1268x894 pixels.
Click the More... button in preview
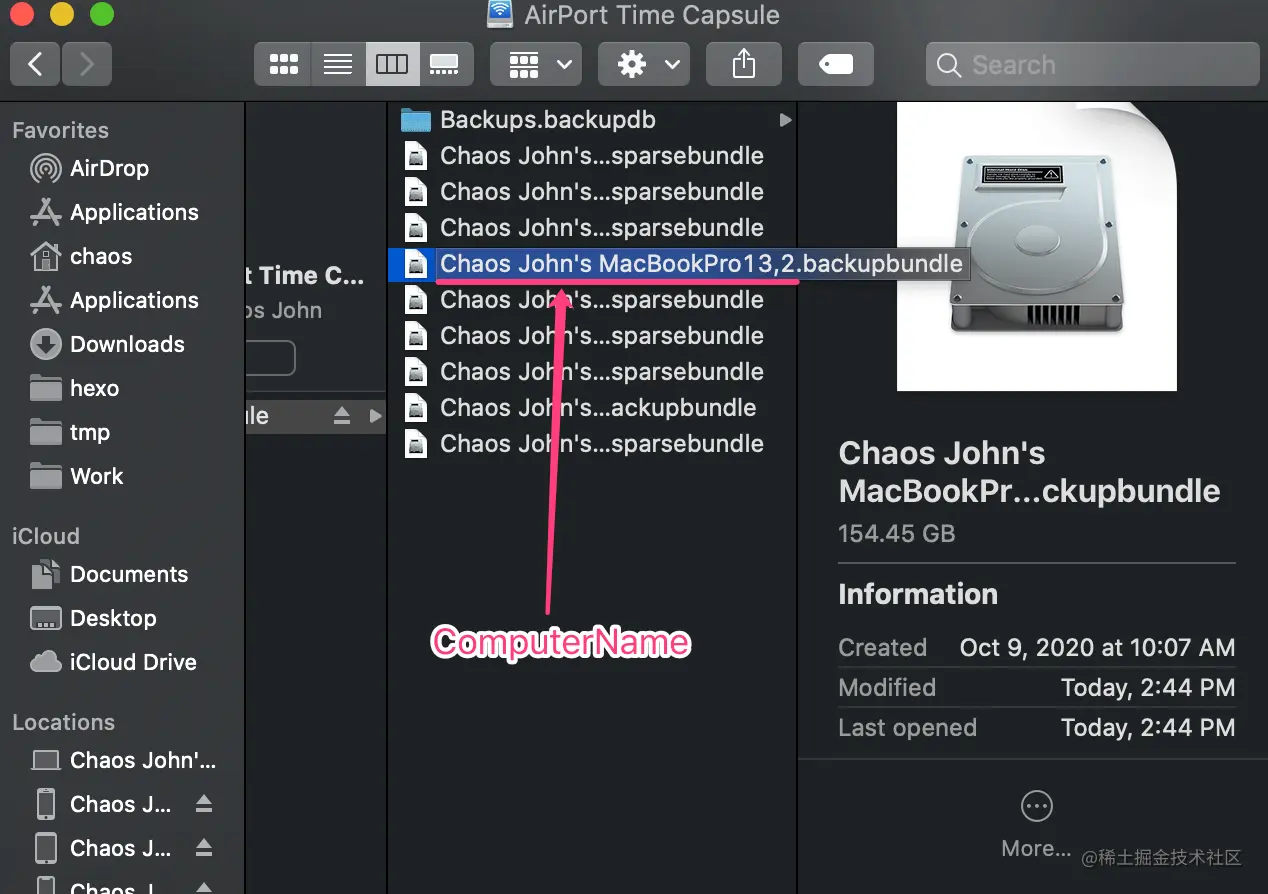(x=1036, y=824)
